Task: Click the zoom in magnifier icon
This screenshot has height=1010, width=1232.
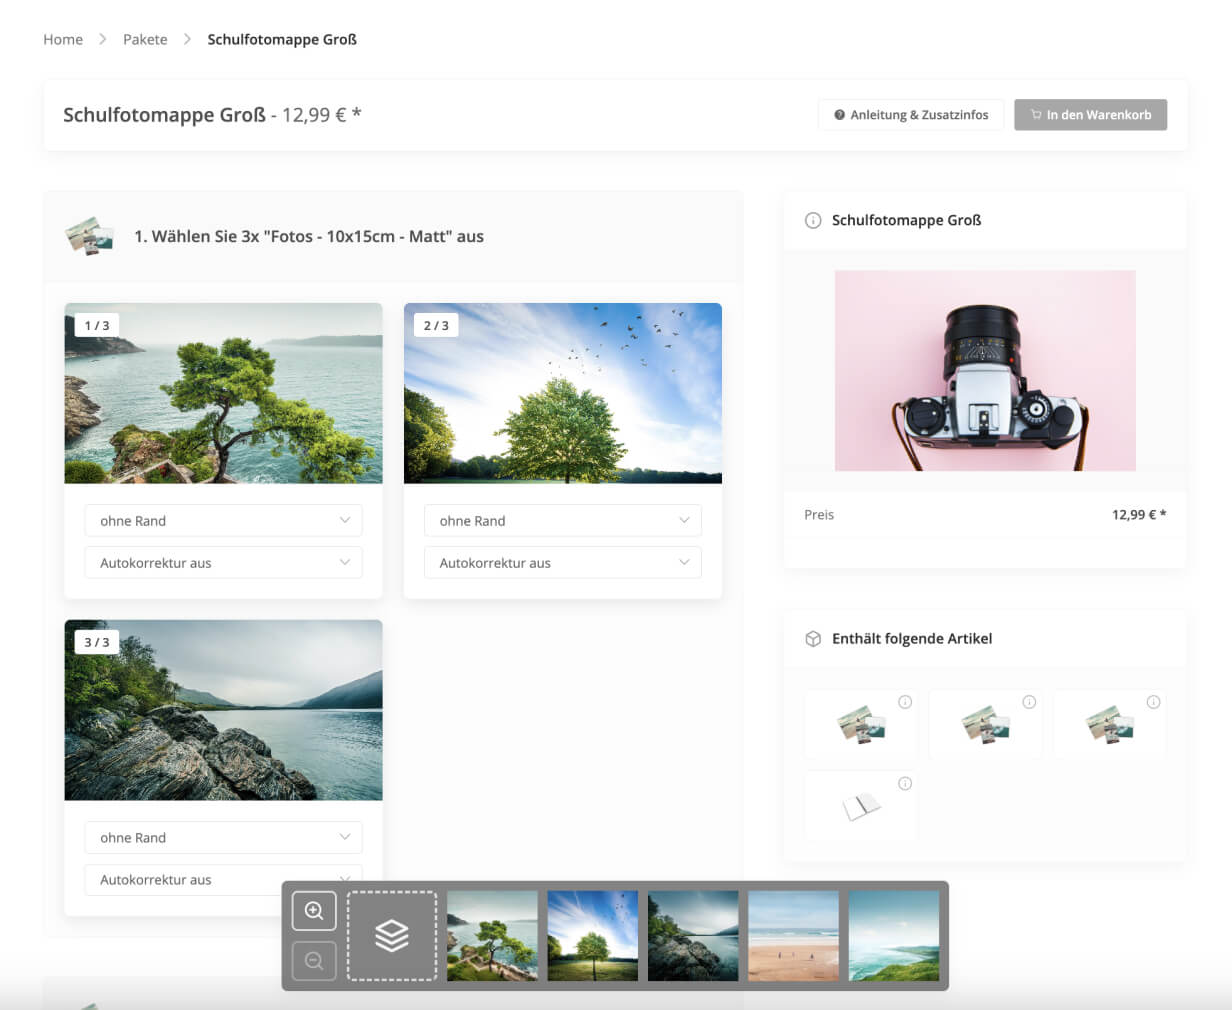Action: click(314, 911)
